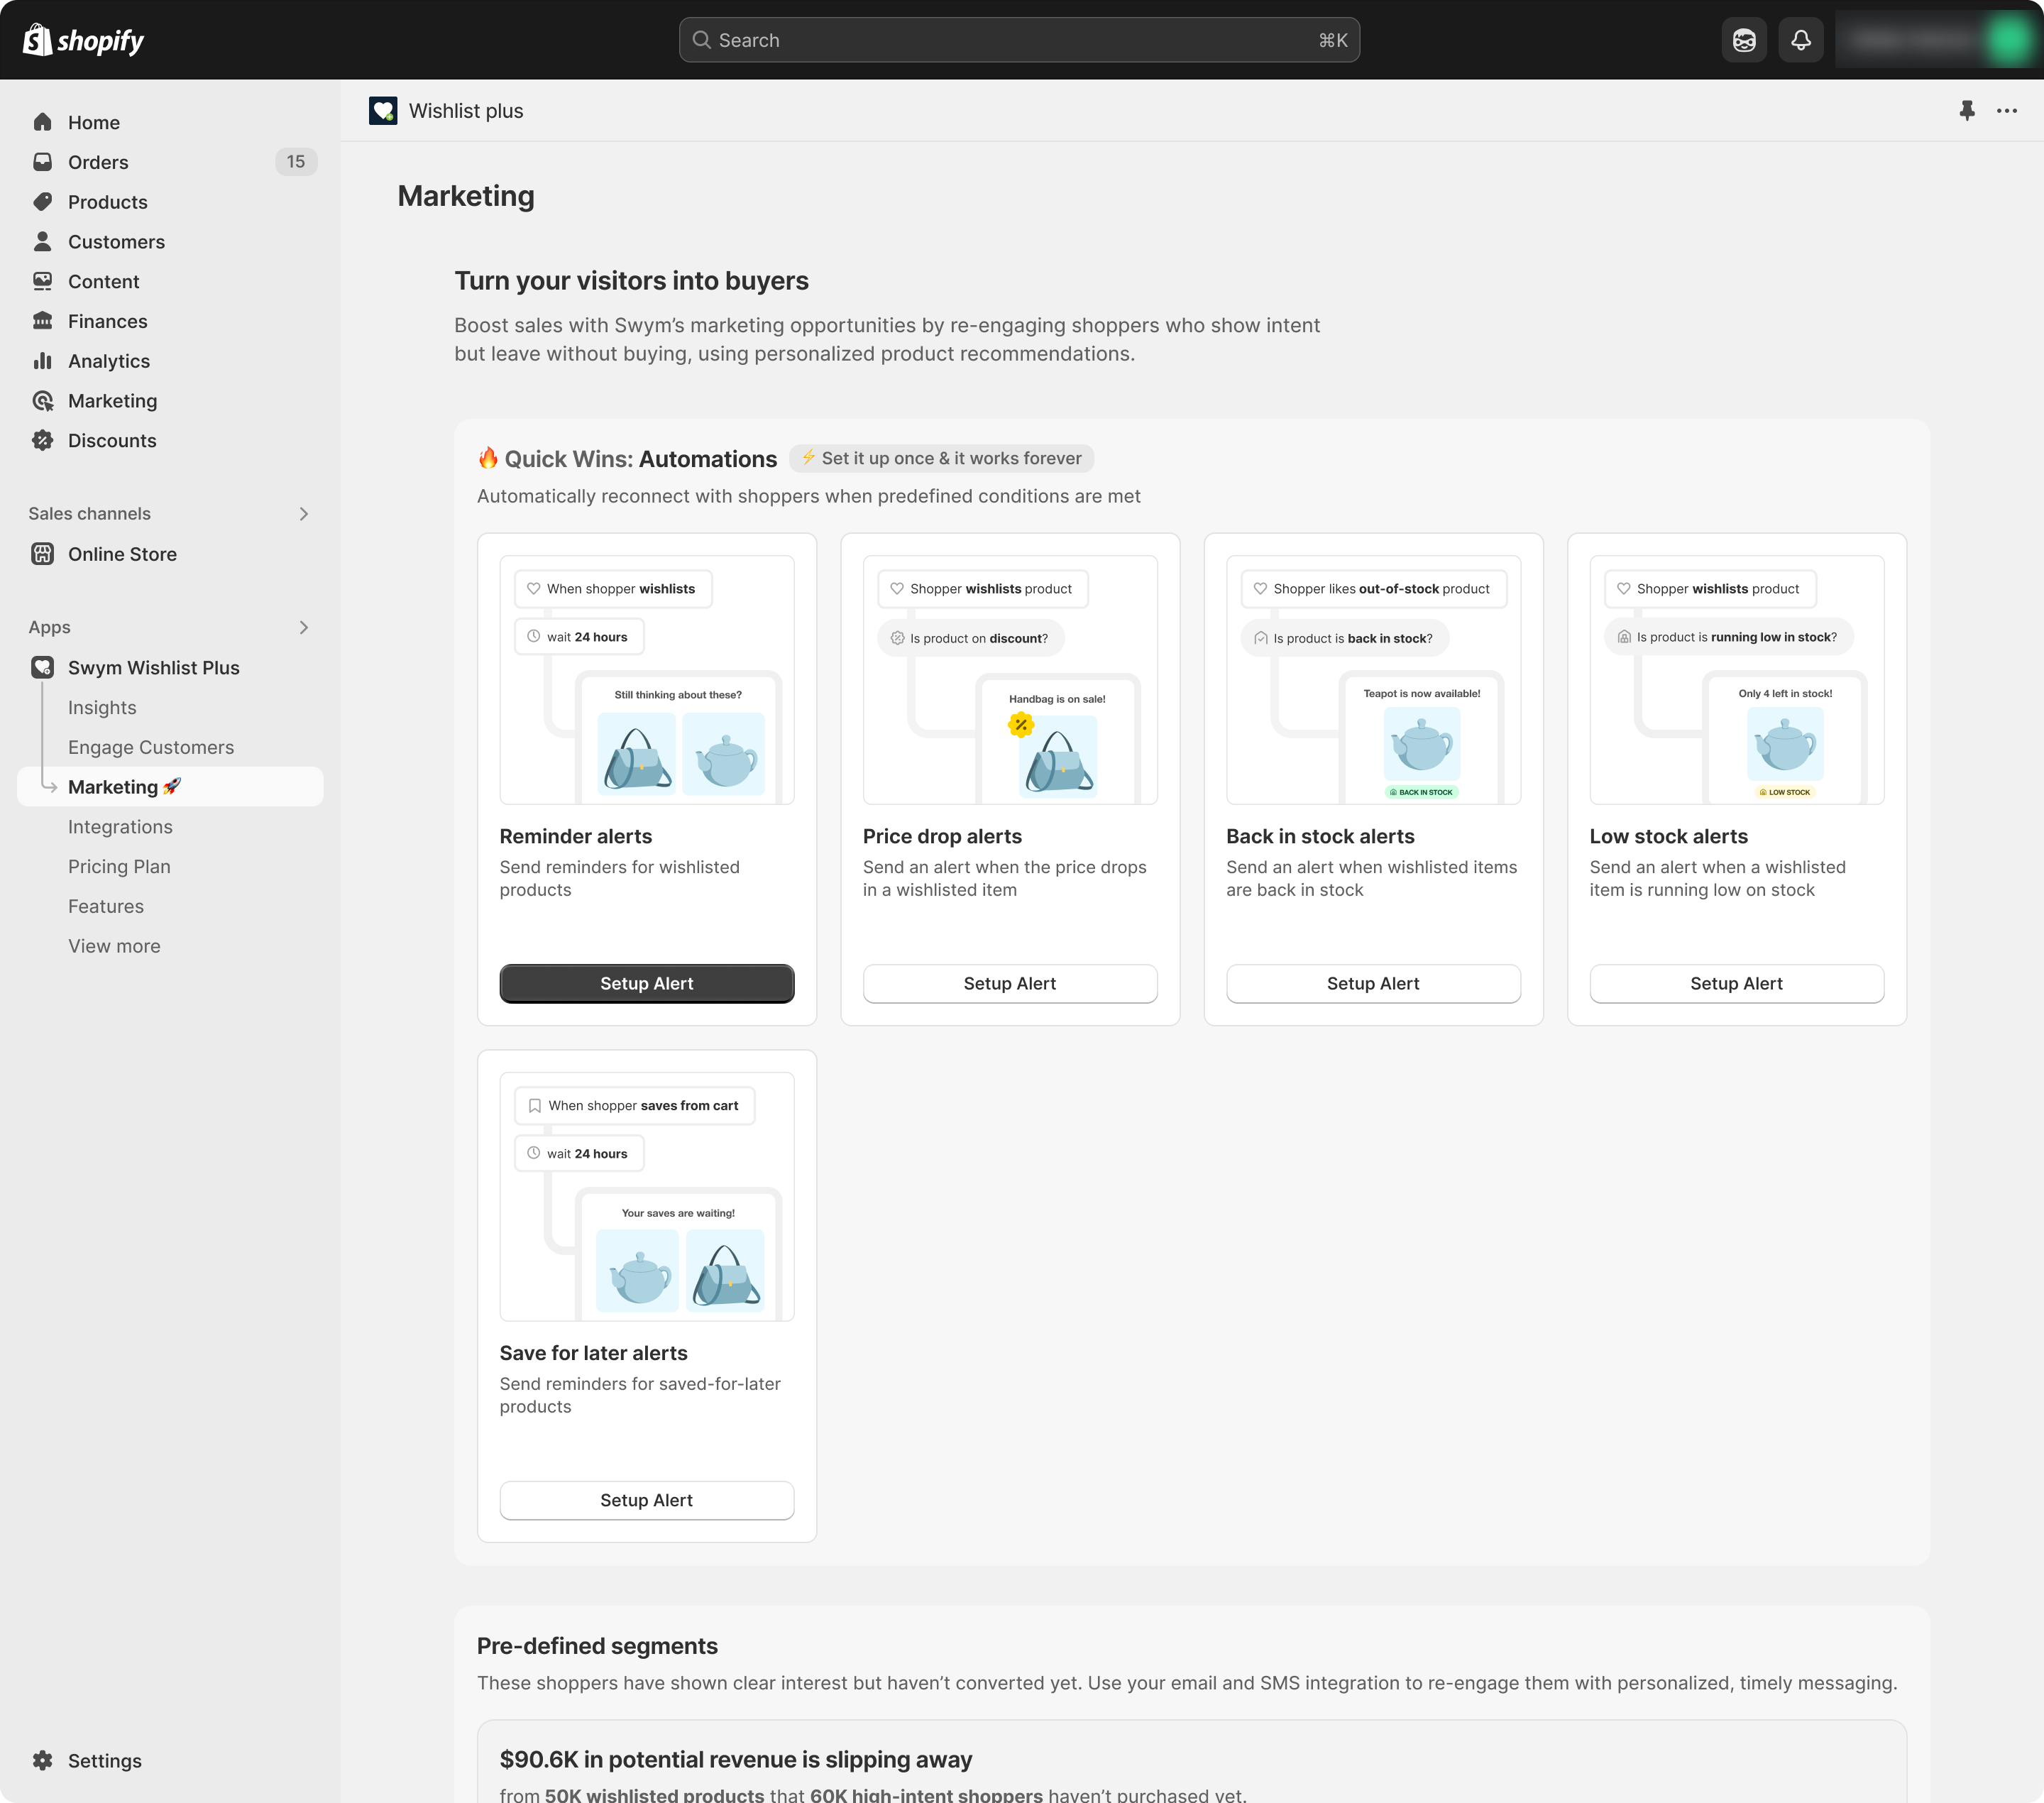This screenshot has width=2044, height=1803.
Task: Open the three-dot more actions menu
Action: point(2006,111)
